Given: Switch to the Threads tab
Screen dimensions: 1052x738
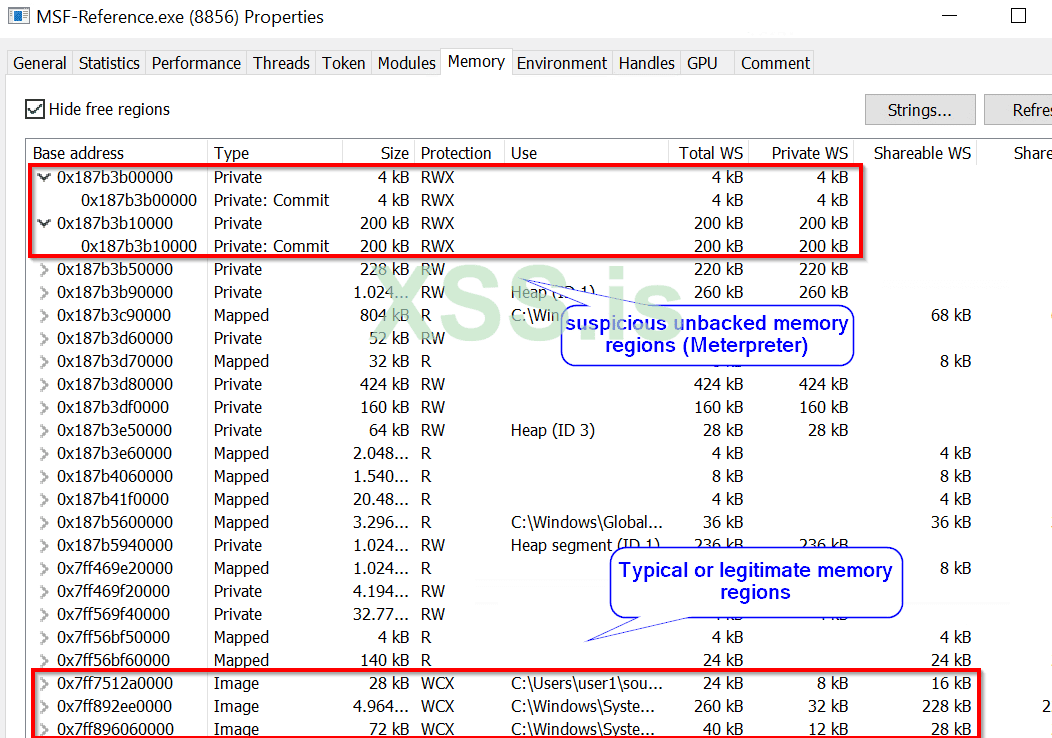Looking at the screenshot, I should pos(281,63).
